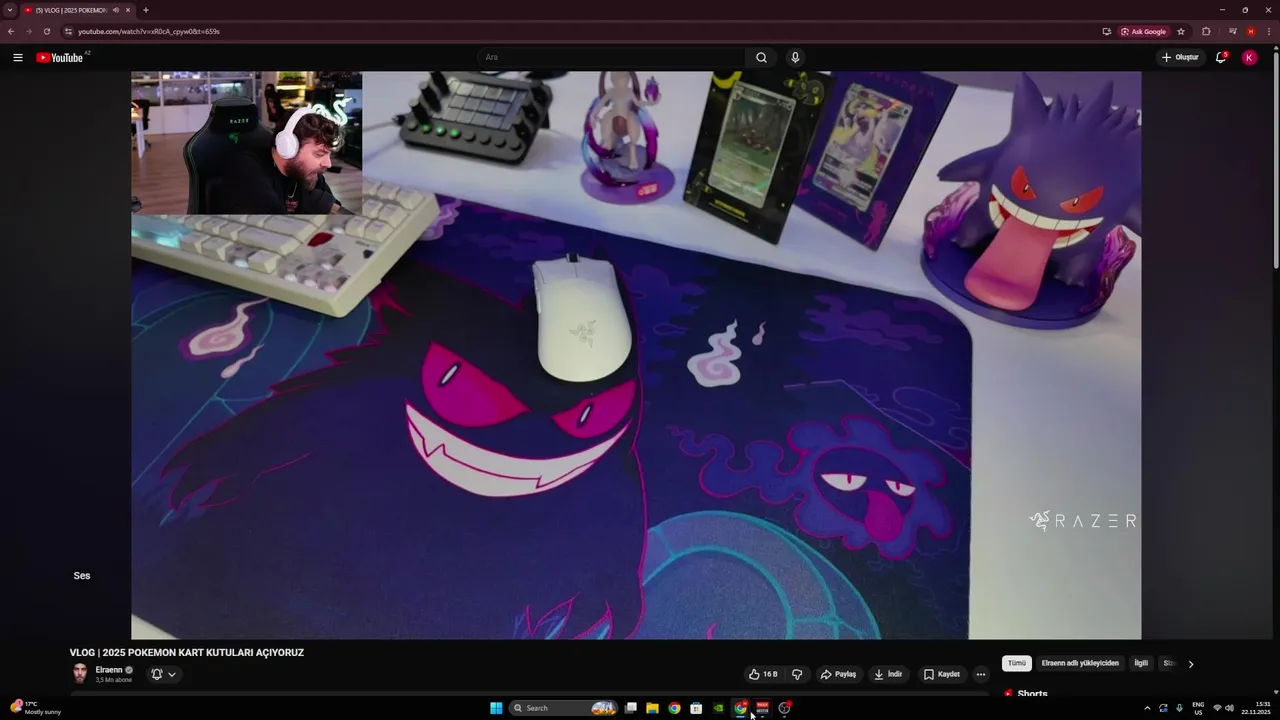The height and width of the screenshot is (720, 1280).
Task: Click video title VLOG 2025 POKEMON KART
Action: tap(187, 652)
